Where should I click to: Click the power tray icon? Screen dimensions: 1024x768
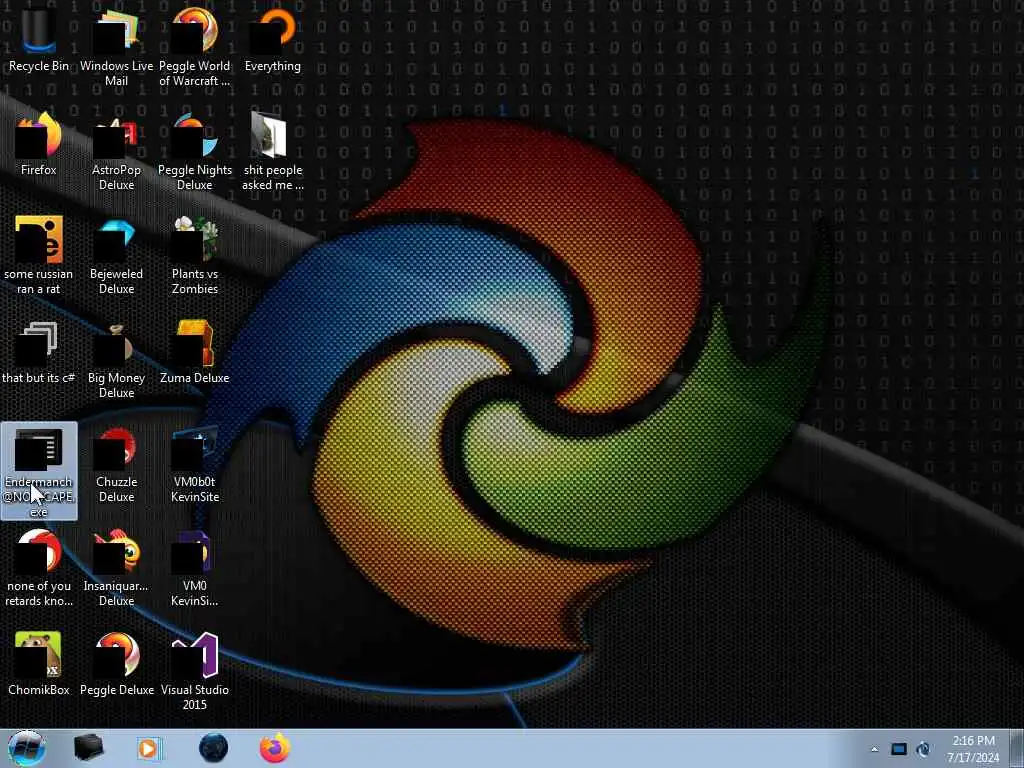(923, 749)
